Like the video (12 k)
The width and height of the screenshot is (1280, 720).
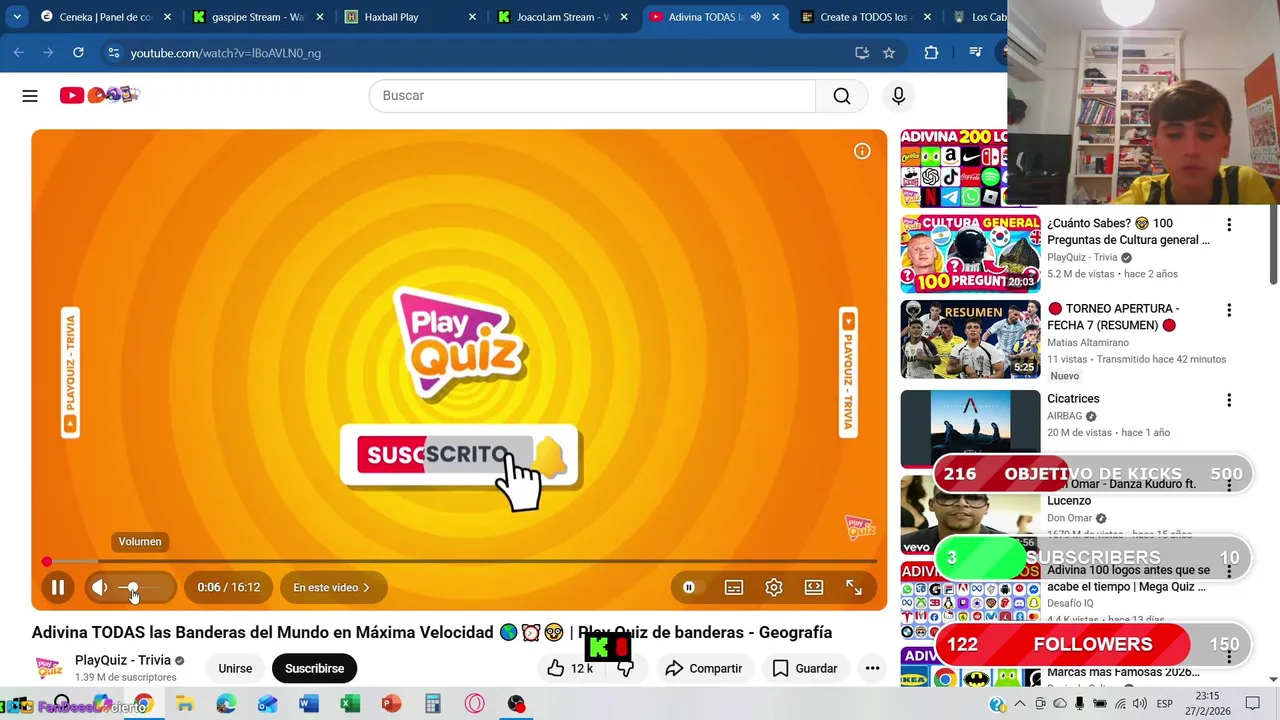(568, 668)
